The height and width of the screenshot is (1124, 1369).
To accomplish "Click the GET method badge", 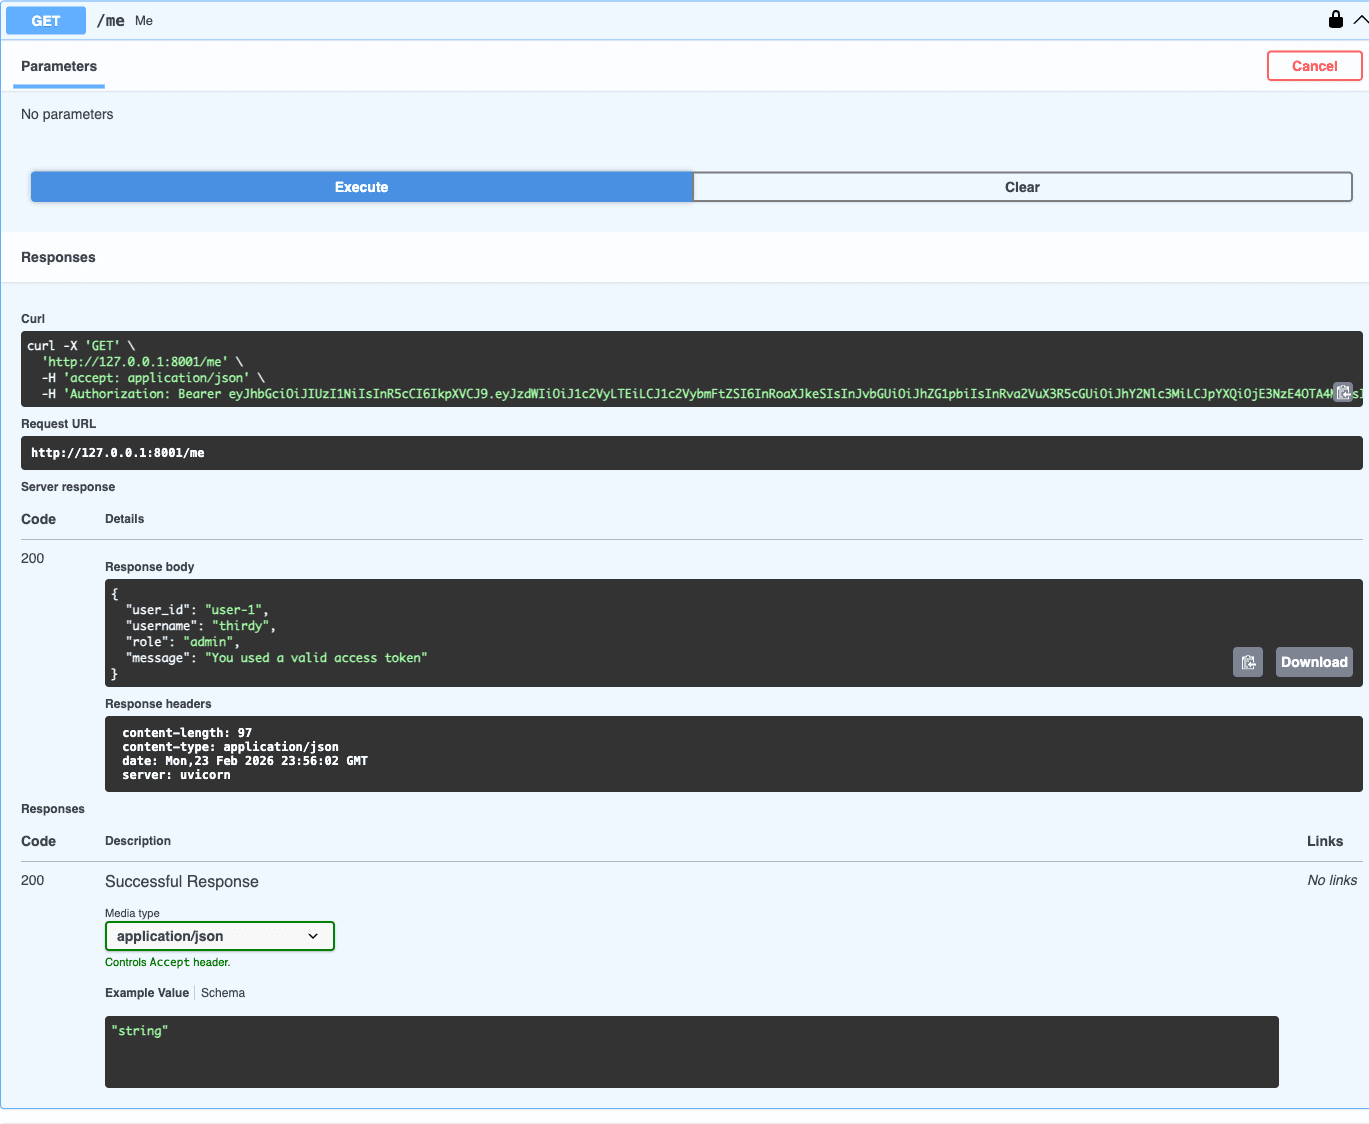I will pyautogui.click(x=45, y=20).
